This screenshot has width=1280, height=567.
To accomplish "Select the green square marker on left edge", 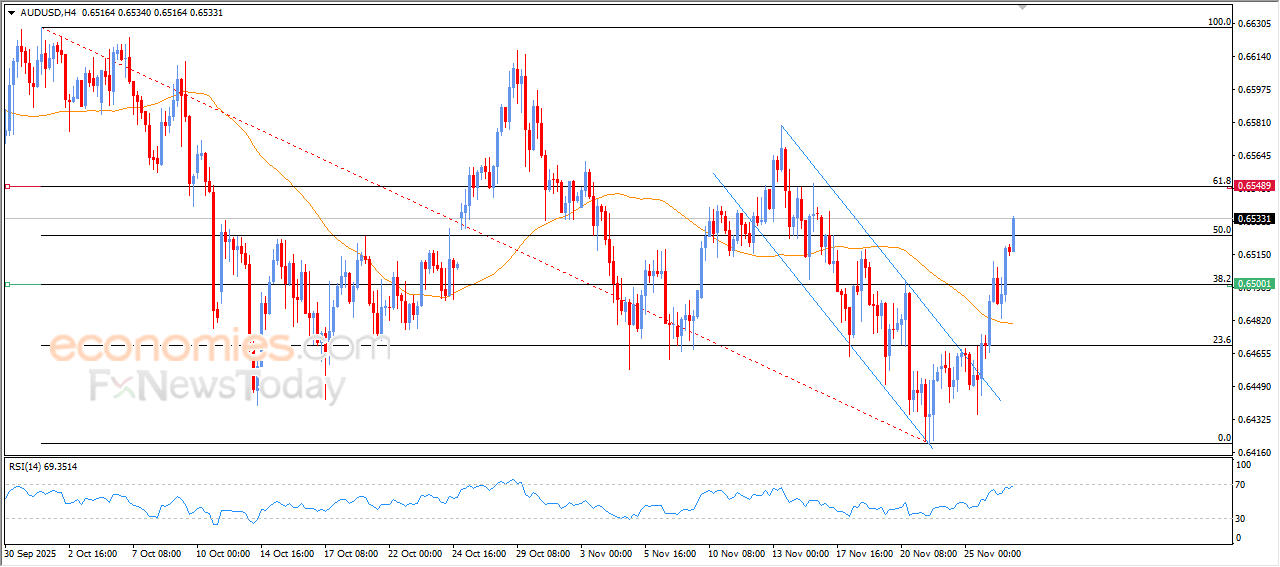I will point(8,285).
